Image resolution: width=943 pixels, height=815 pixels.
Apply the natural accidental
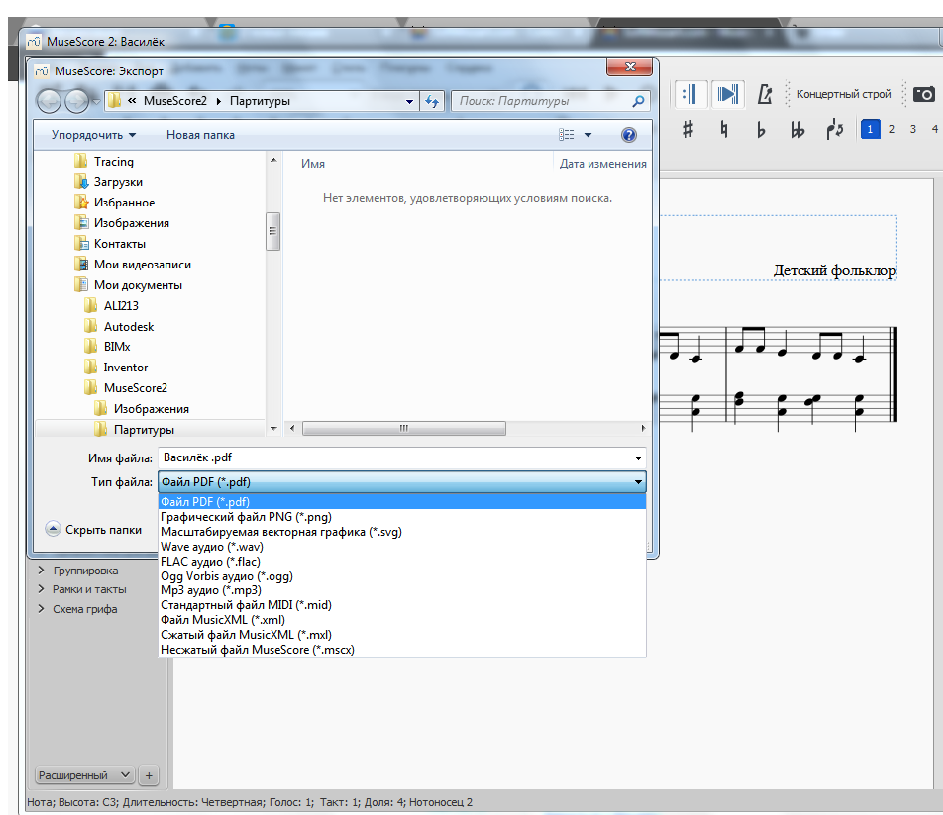724,129
